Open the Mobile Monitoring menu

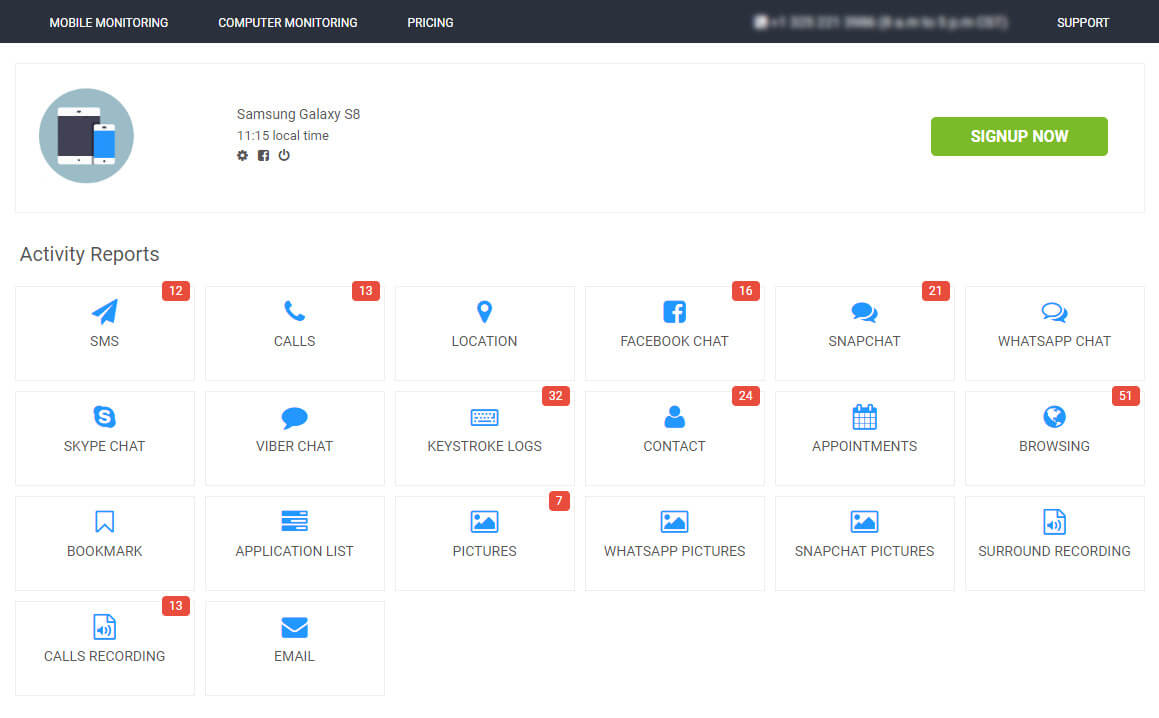tap(109, 22)
